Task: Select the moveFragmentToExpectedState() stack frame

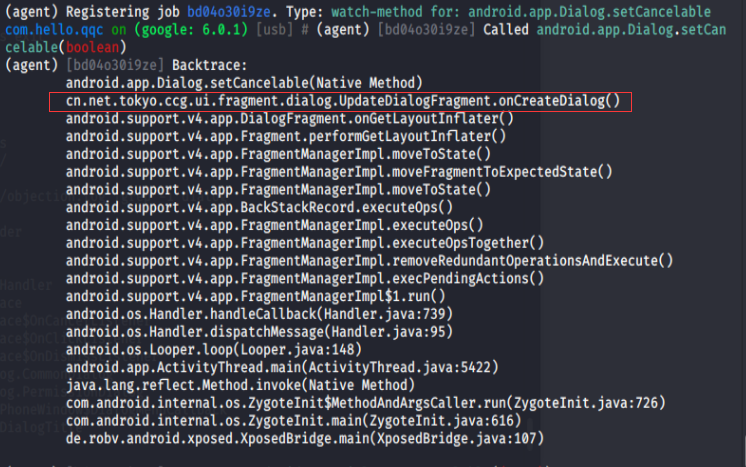Action: pos(338,171)
